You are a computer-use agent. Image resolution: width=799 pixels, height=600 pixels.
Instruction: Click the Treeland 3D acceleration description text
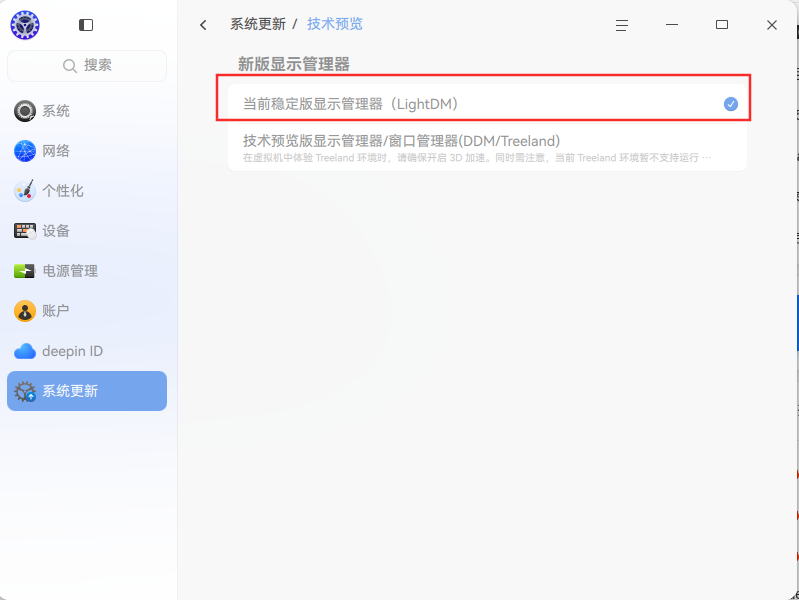477,158
